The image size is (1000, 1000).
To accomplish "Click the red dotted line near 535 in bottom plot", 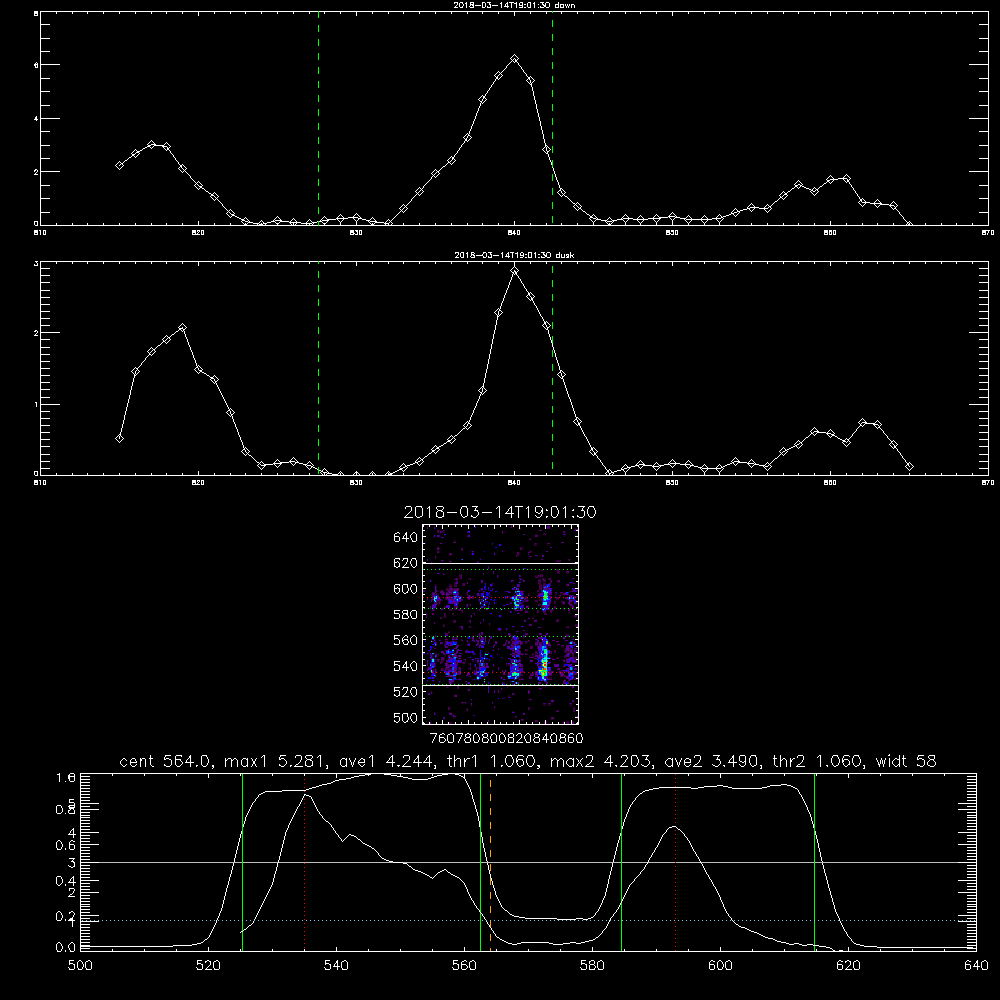I will tap(305, 861).
